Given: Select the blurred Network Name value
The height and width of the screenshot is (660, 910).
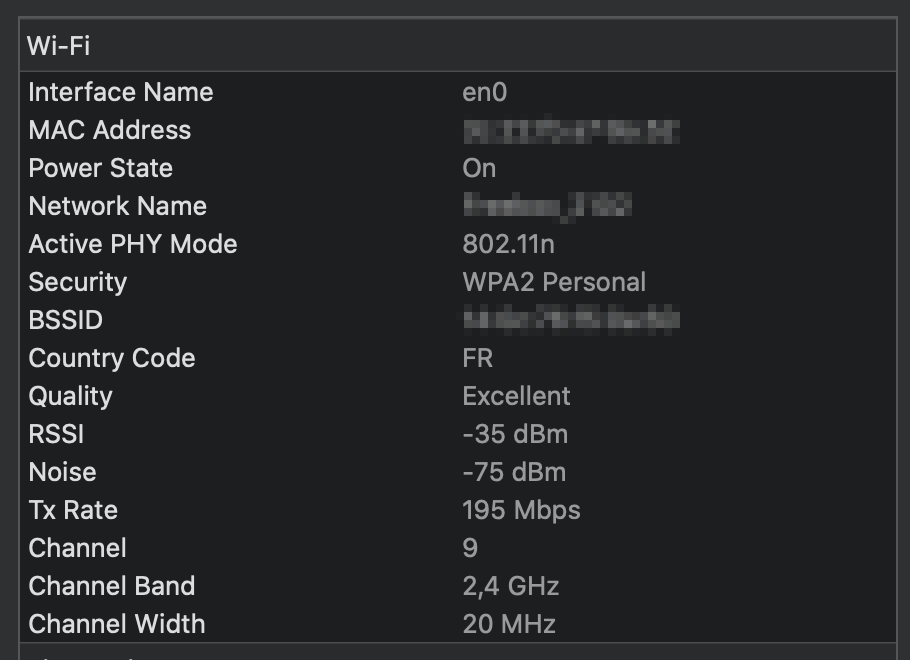Looking at the screenshot, I should pyautogui.click(x=547, y=206).
